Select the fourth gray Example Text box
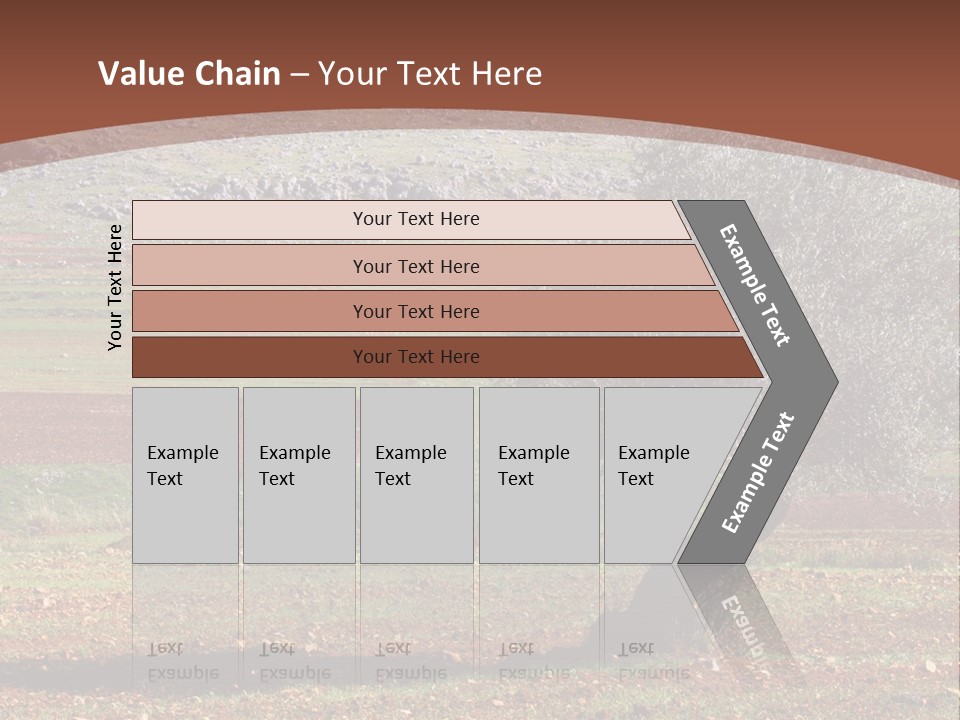 (539, 475)
